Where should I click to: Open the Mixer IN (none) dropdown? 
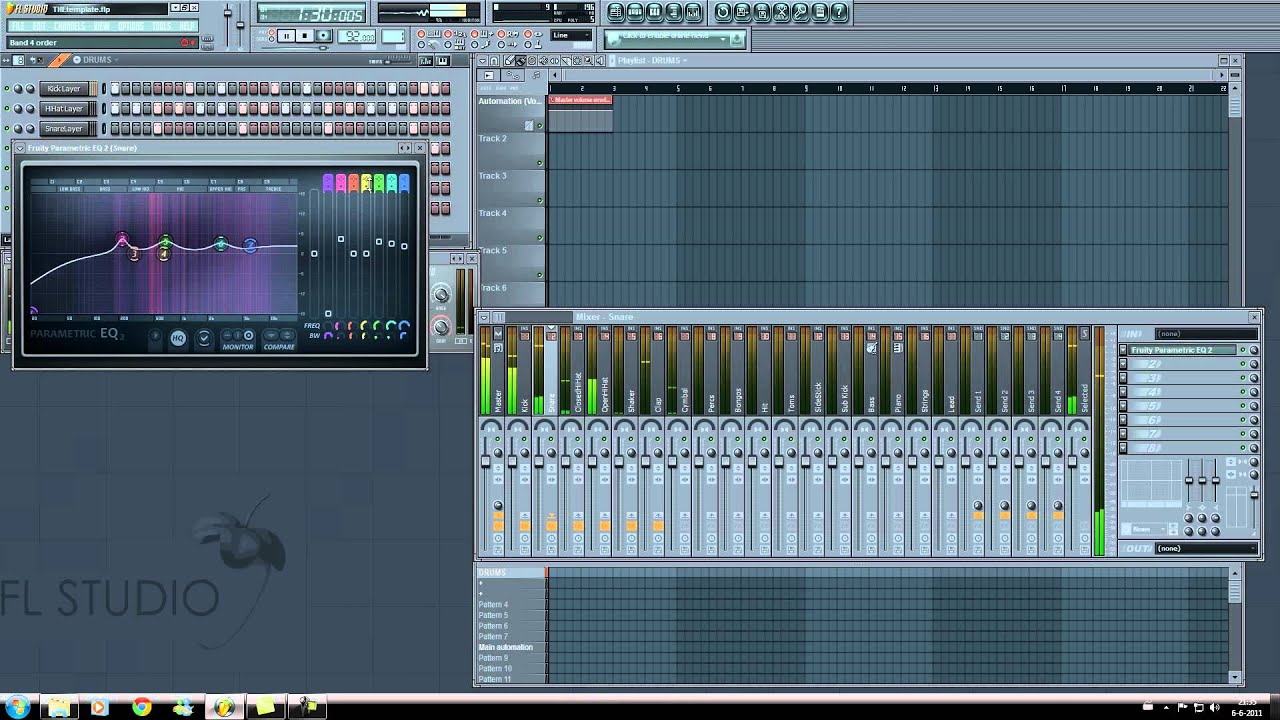coord(1205,334)
